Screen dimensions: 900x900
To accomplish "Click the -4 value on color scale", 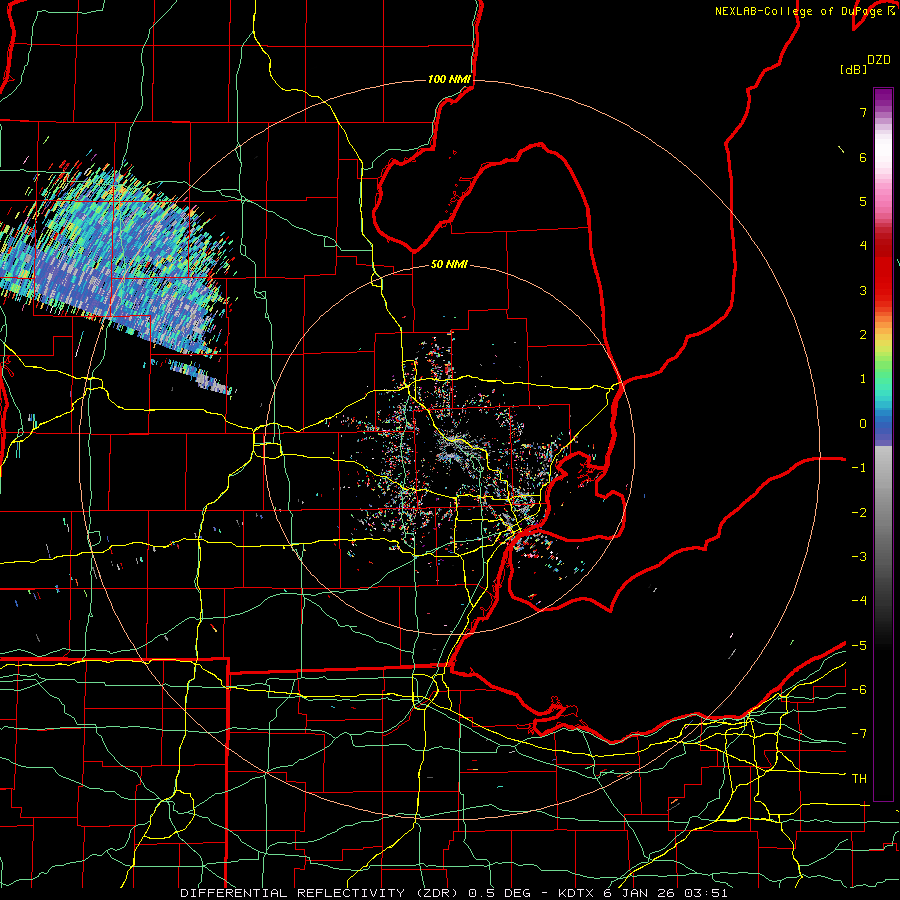I will [x=859, y=601].
